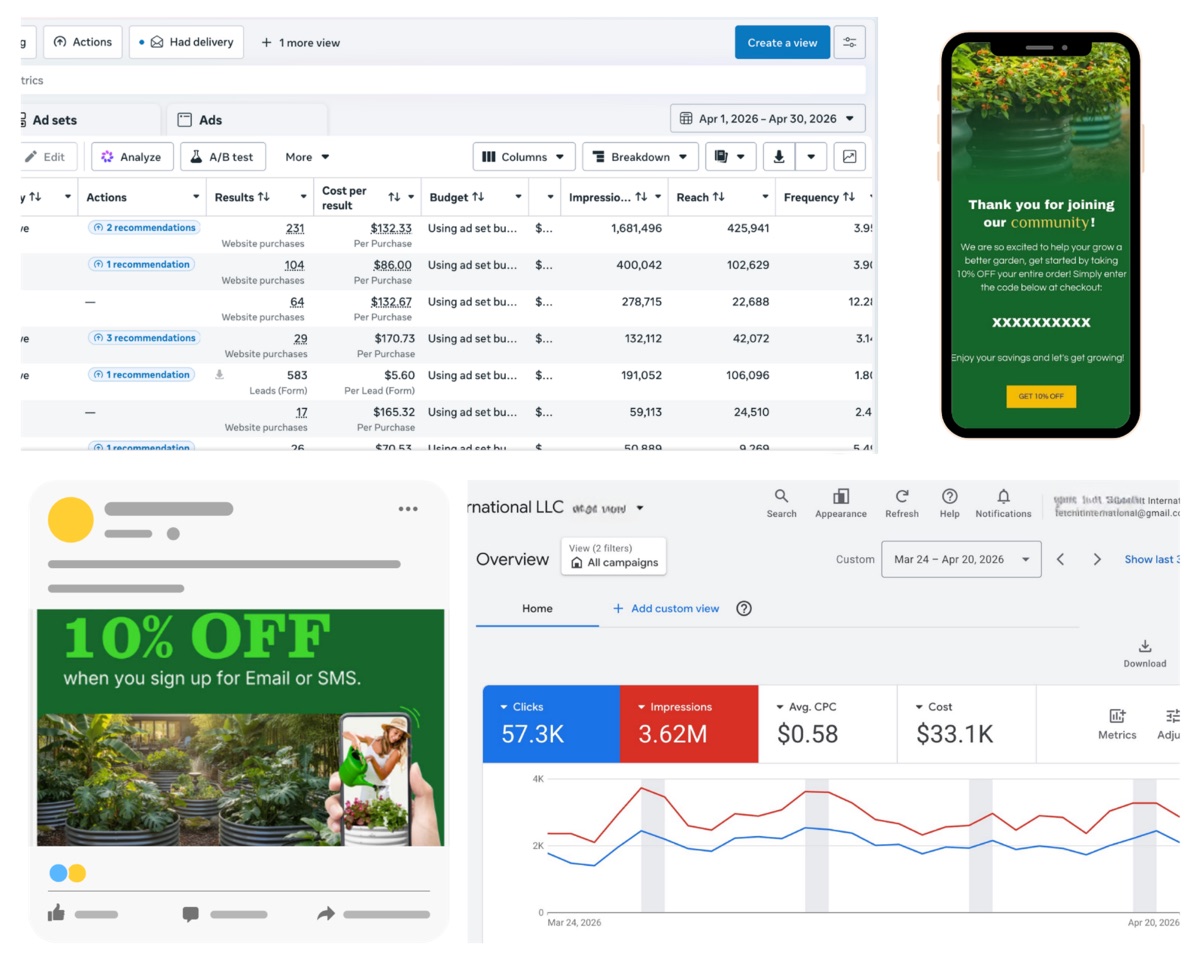Image resolution: width=1200 pixels, height=960 pixels.
Task: Open the Mar 24 – Apr 20, 2026 date dropdown
Action: pyautogui.click(x=961, y=559)
